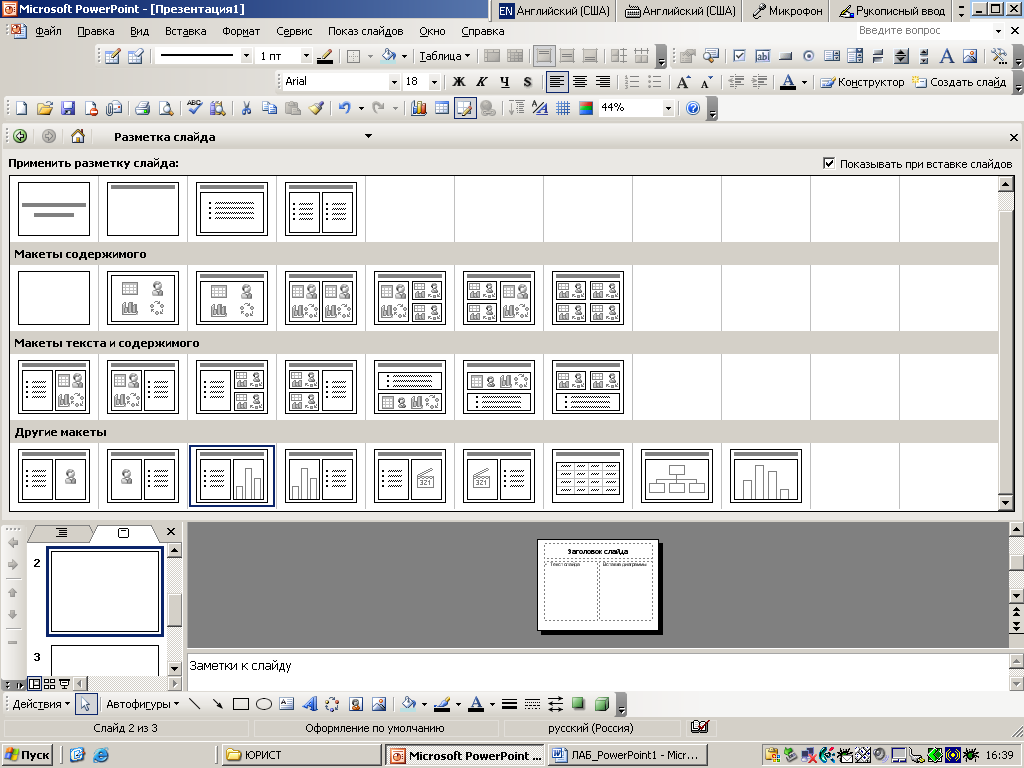1024x768 pixels.
Task: Expand font color dropdown arrow in formatting bar
Action: tap(804, 82)
